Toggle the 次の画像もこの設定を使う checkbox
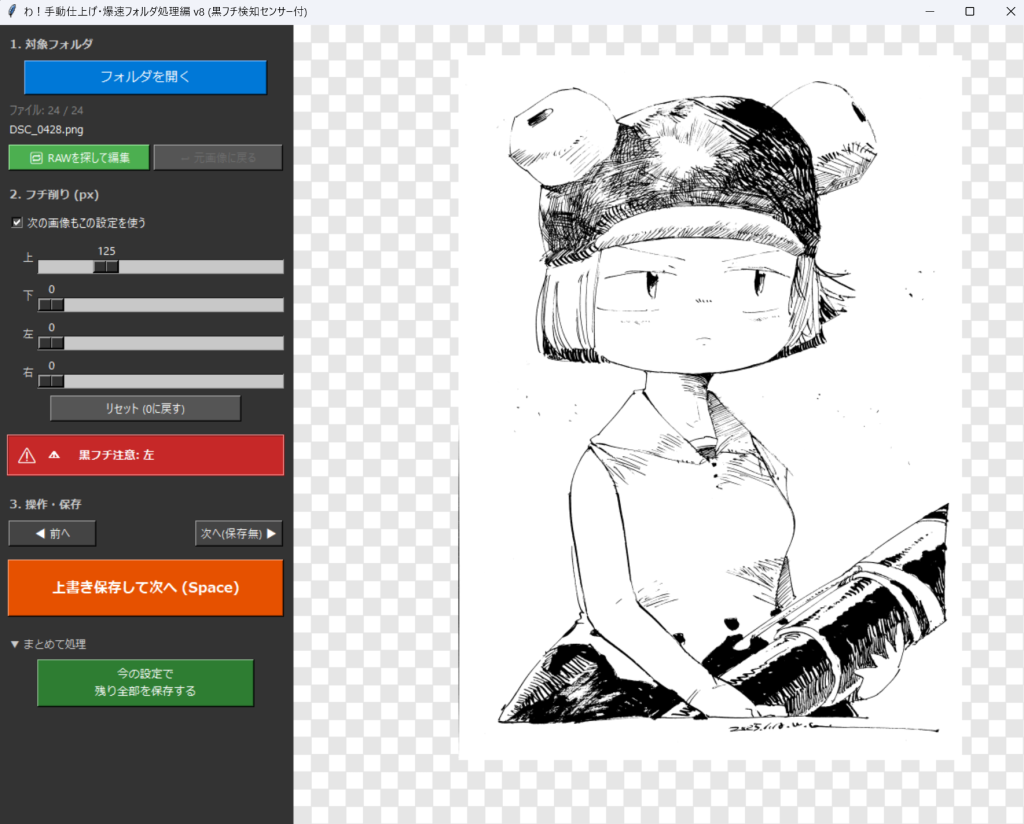 (17, 223)
